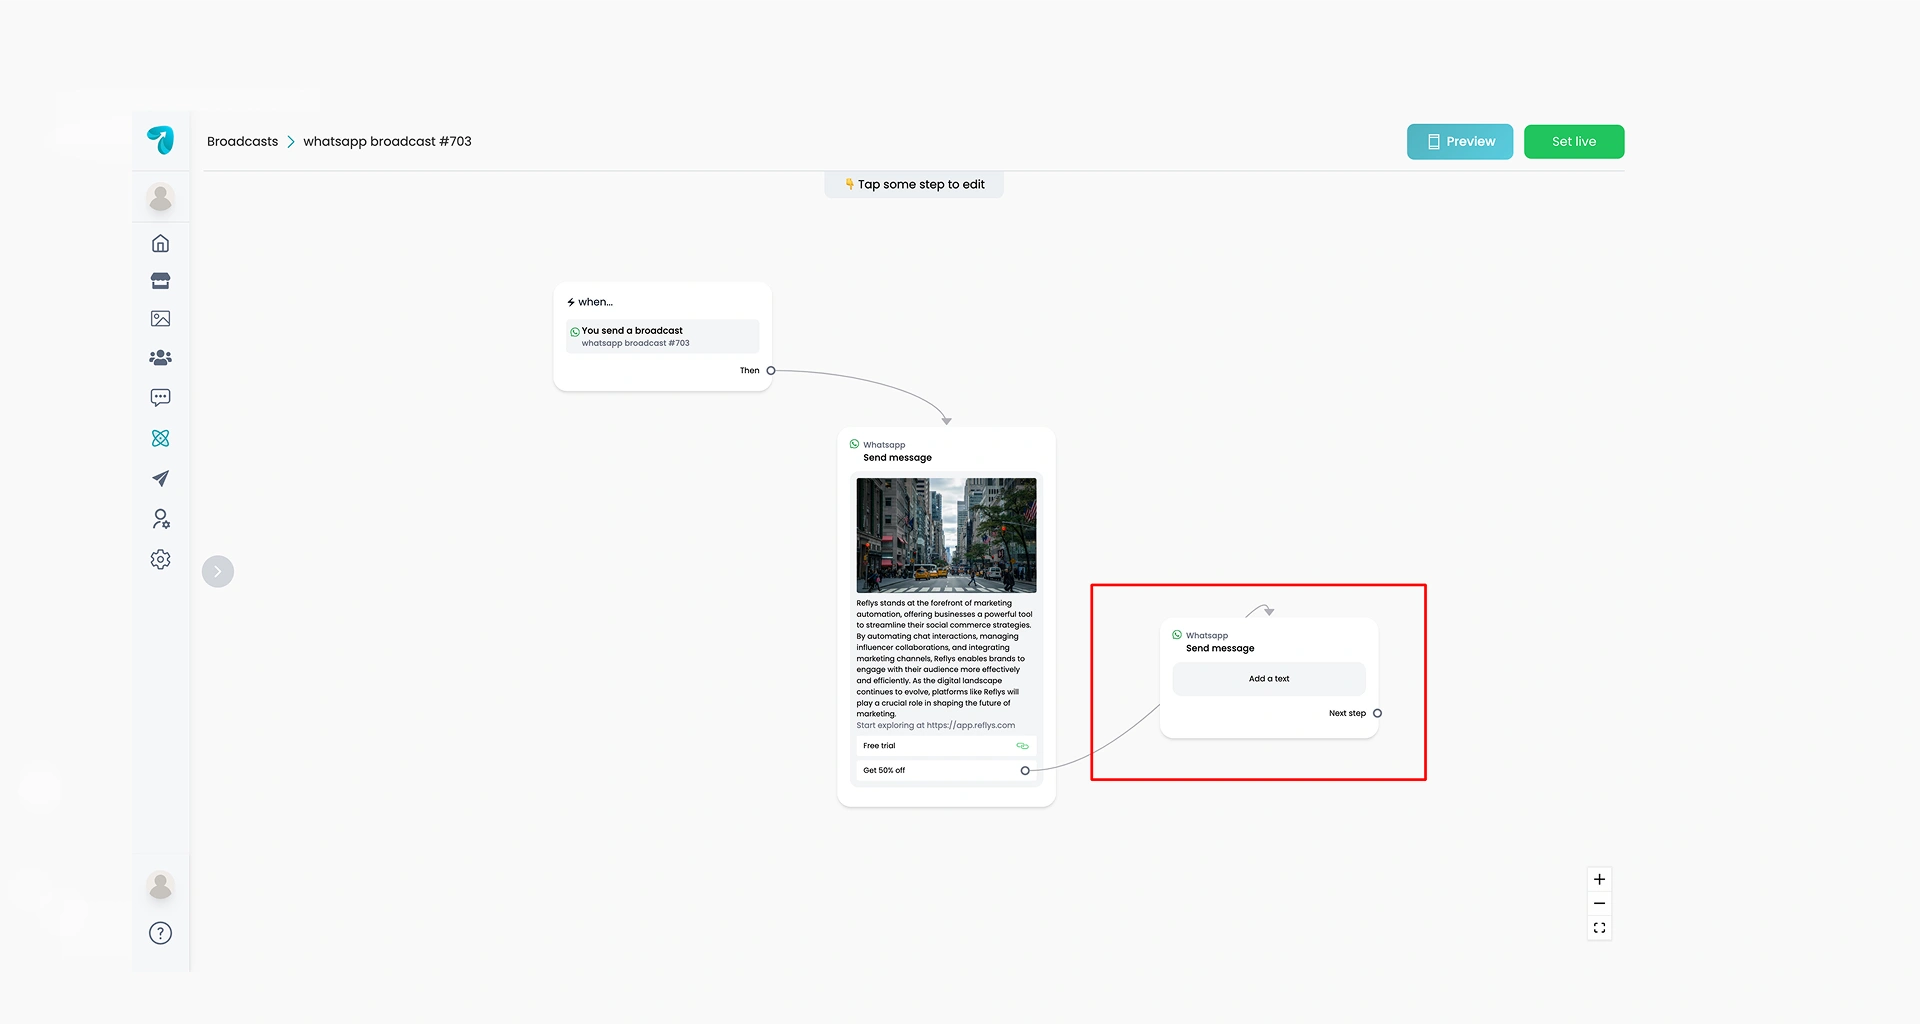
Task: Open the profile avatar at the sidebar top
Action: click(x=160, y=198)
